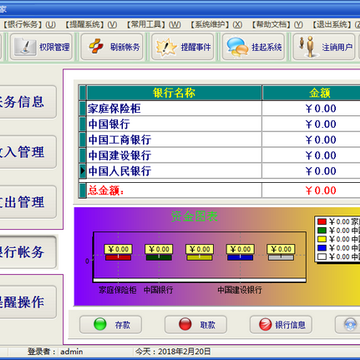Image resolution: width=360 pixels, height=360 pixels.
Task: Click the red ball icon on 取款
Action: (185, 324)
